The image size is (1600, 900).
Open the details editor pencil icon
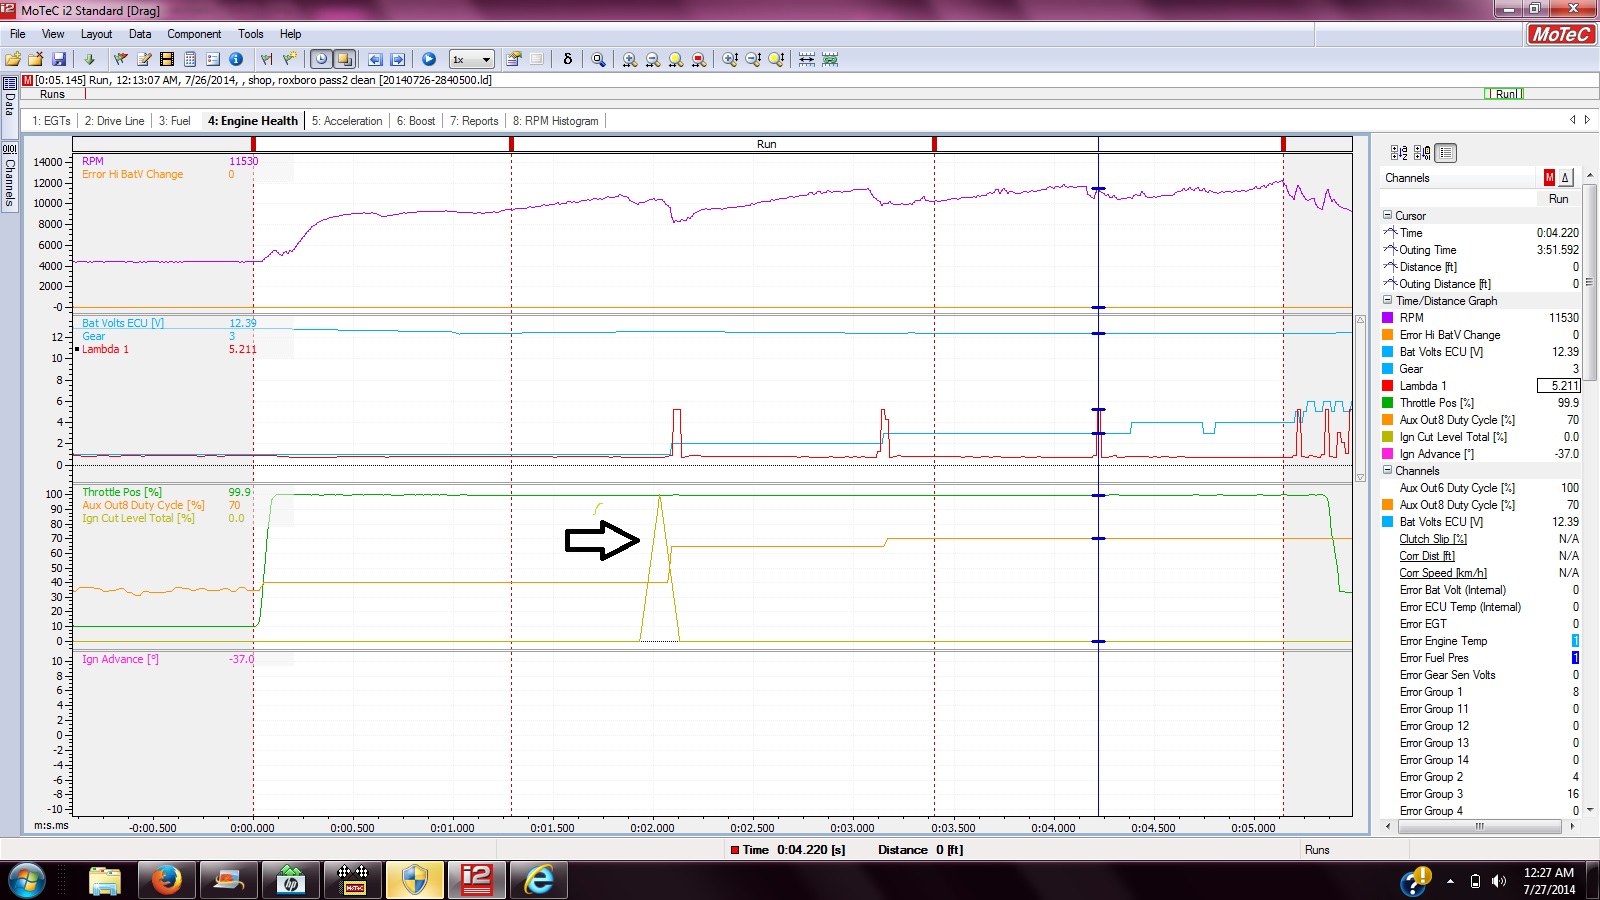point(144,59)
